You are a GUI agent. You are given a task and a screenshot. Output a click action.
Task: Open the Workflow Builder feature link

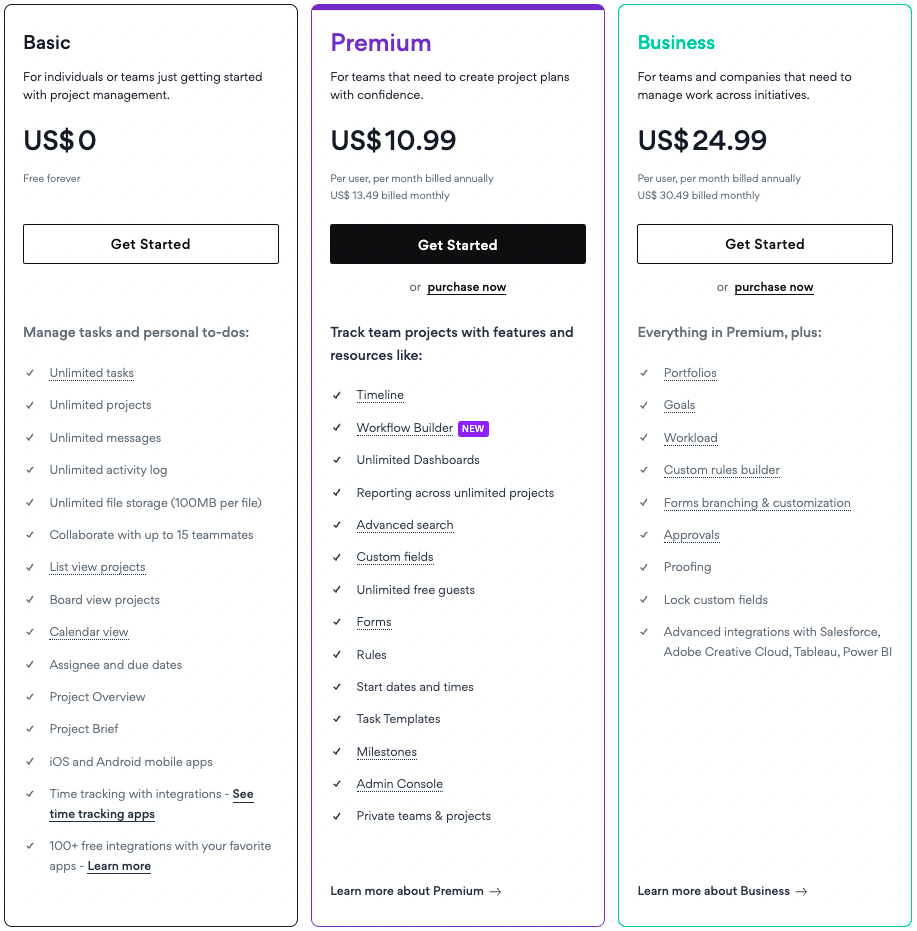pos(404,428)
